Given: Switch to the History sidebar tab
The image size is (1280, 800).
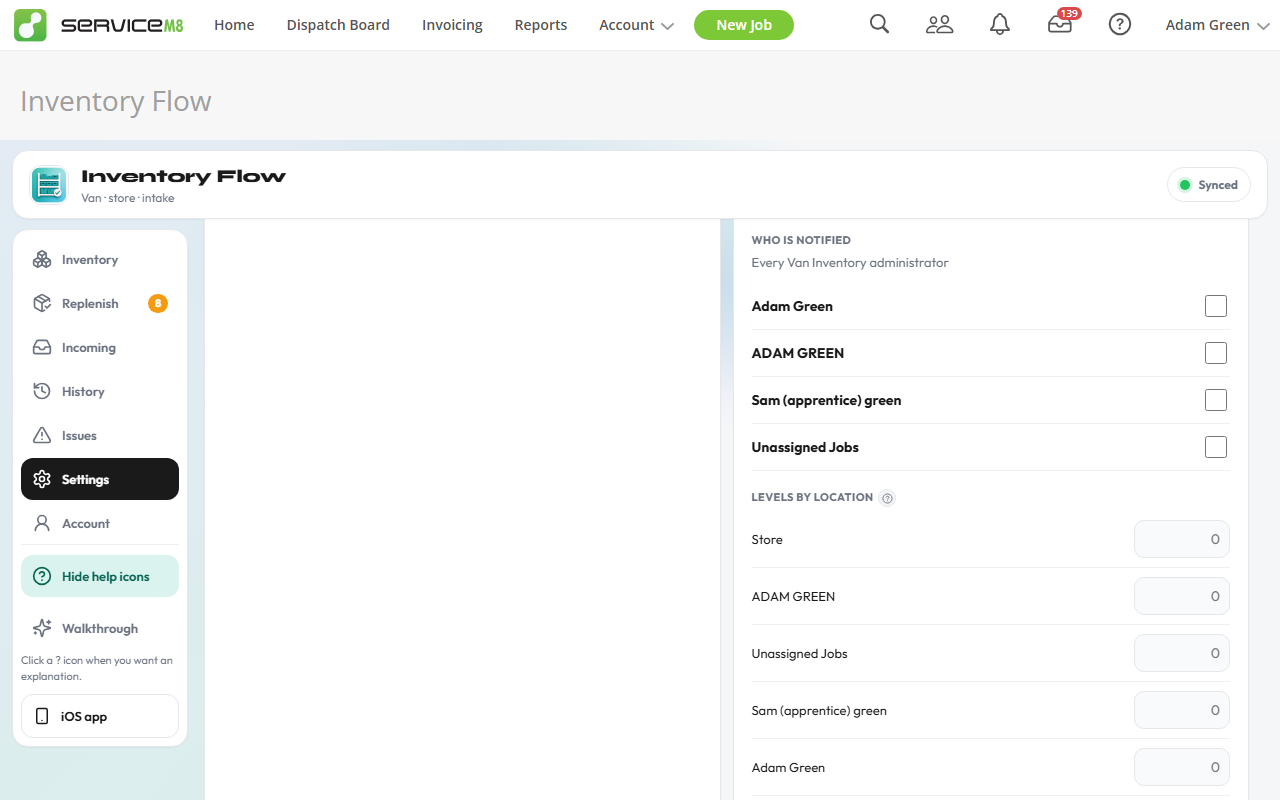Looking at the screenshot, I should (100, 391).
